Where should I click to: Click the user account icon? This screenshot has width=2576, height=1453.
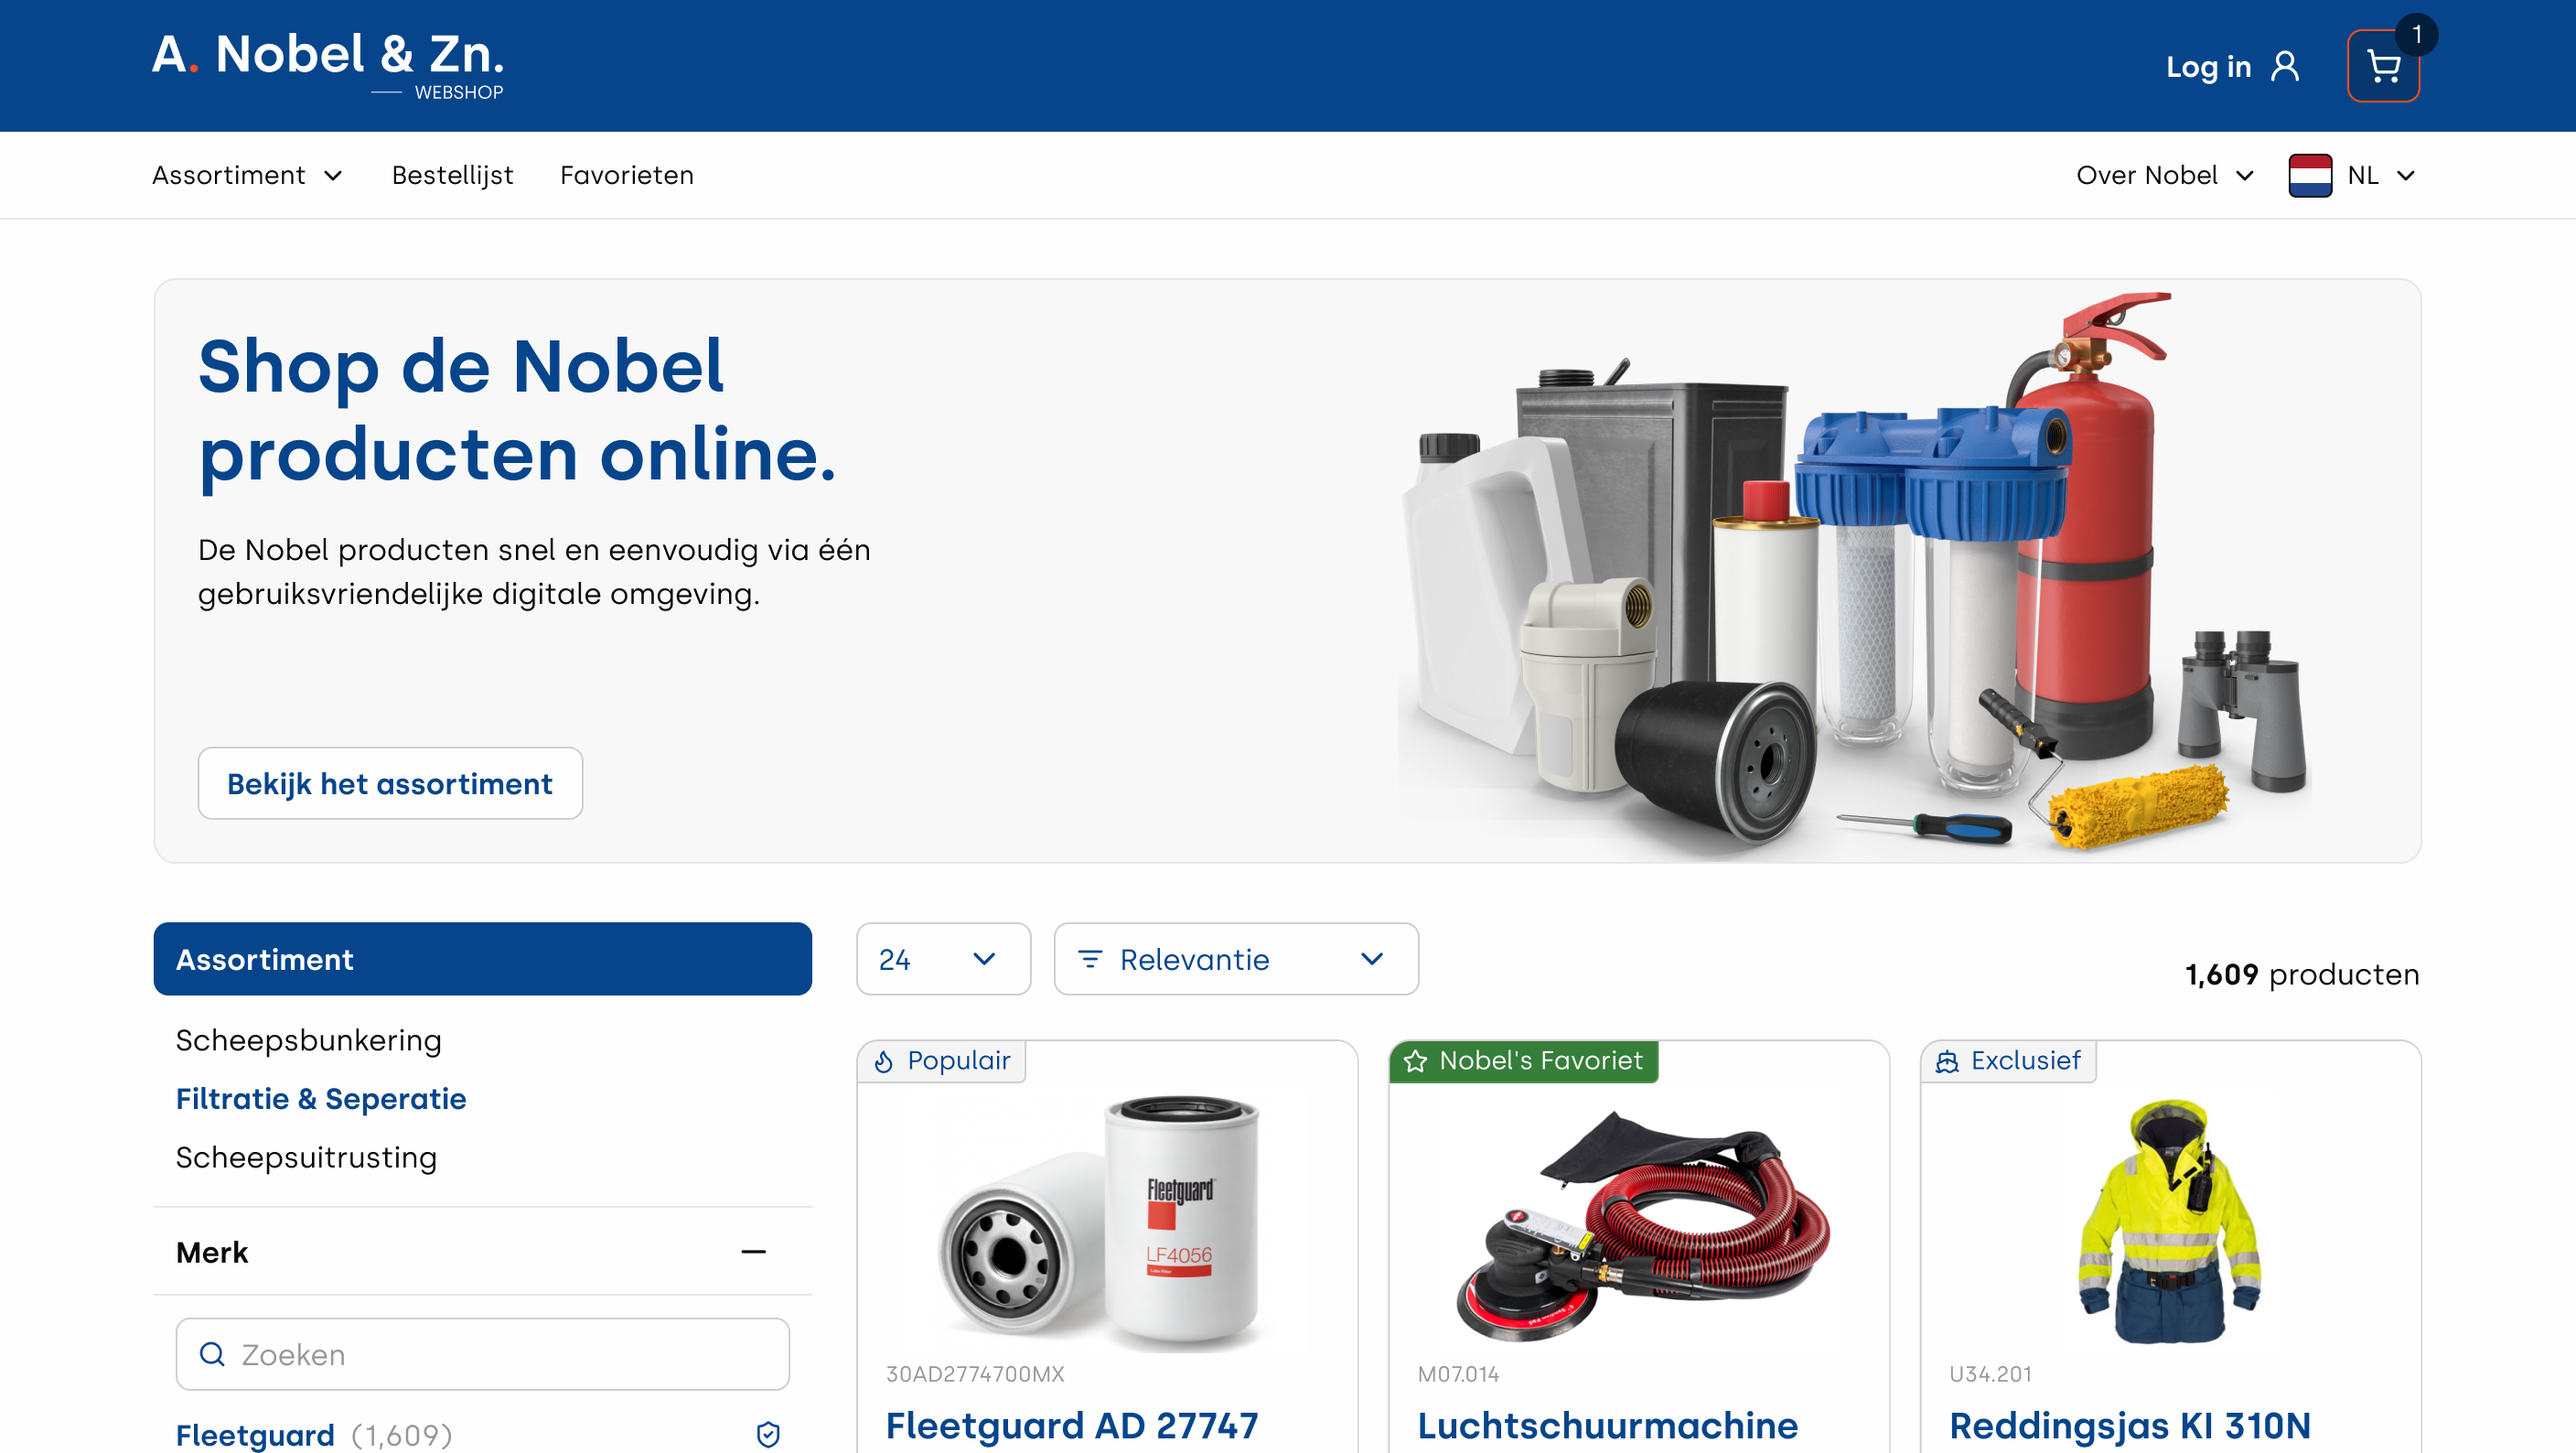tap(2285, 67)
